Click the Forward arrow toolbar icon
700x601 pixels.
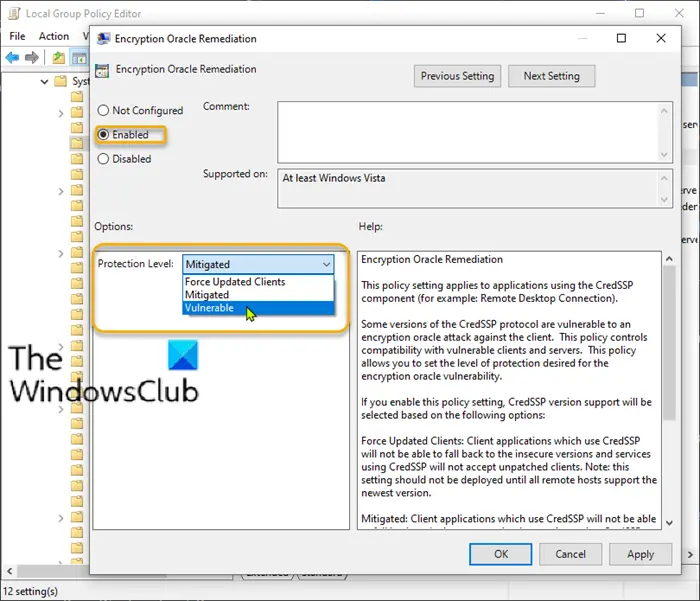[x=31, y=58]
